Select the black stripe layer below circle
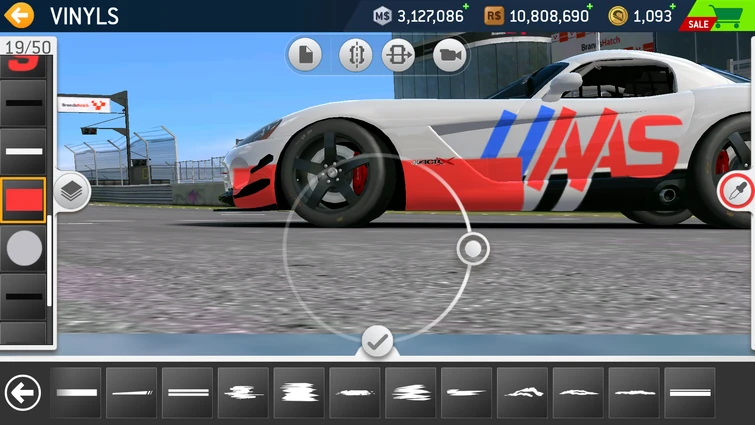 [23, 297]
